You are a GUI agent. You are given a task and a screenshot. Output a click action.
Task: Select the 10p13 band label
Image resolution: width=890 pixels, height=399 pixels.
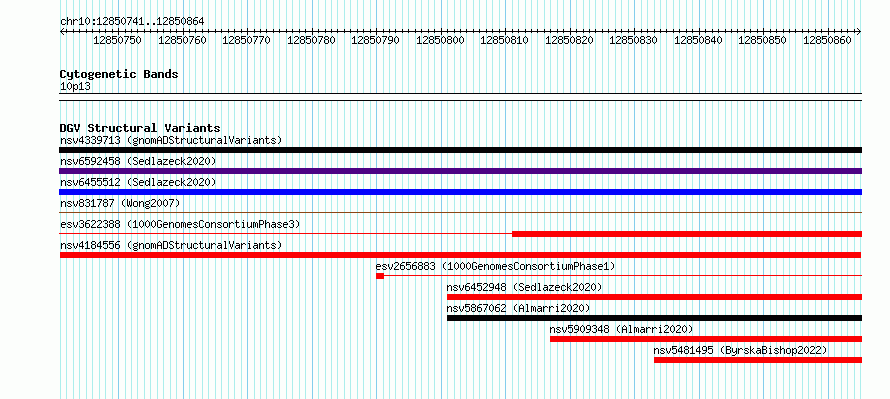(x=75, y=87)
